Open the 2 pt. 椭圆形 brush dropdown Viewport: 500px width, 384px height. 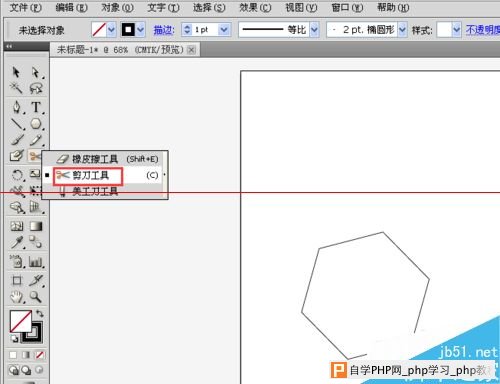coord(402,30)
